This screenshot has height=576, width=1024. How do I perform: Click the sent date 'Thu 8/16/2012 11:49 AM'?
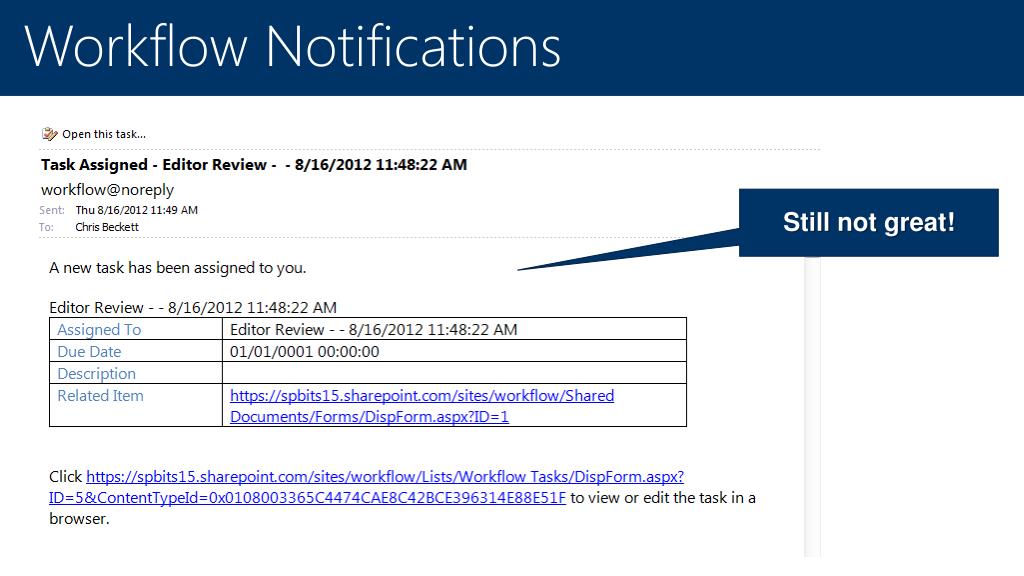(x=136, y=210)
